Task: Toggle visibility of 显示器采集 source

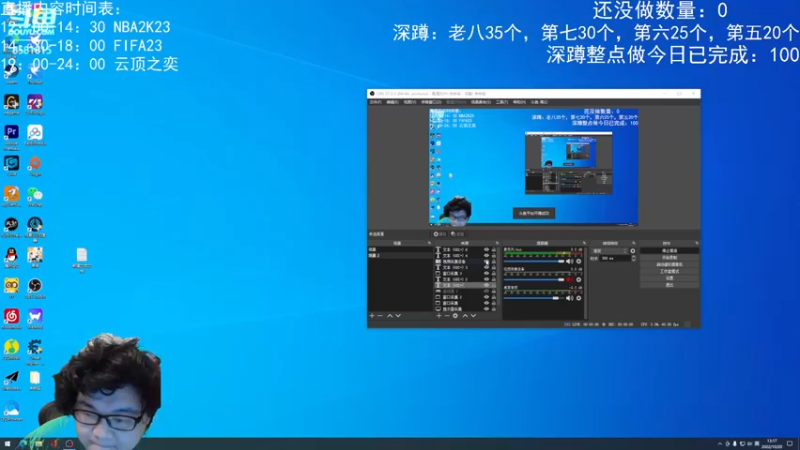Action: (x=486, y=309)
